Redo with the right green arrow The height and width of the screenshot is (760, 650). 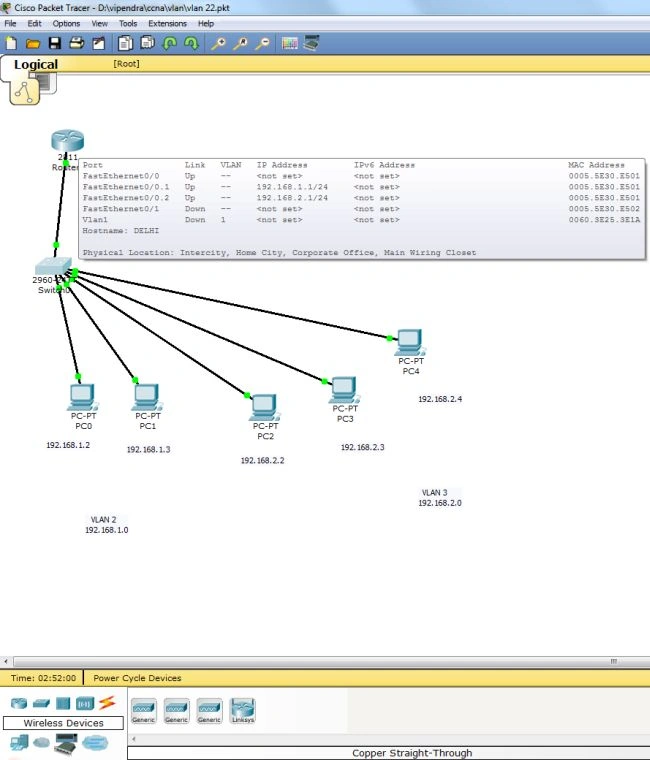tap(191, 44)
